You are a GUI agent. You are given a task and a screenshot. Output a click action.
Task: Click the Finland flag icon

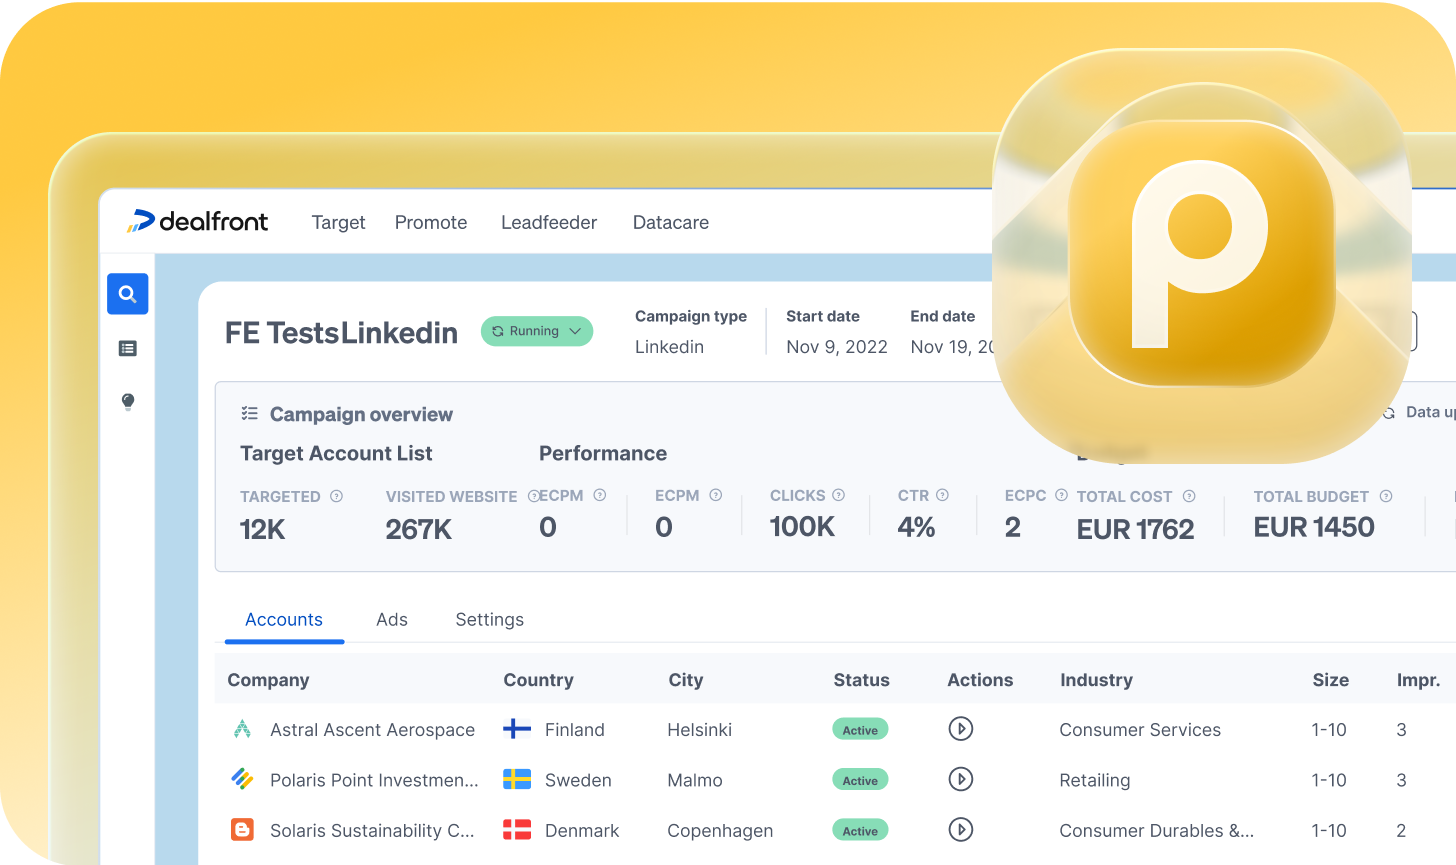[517, 729]
